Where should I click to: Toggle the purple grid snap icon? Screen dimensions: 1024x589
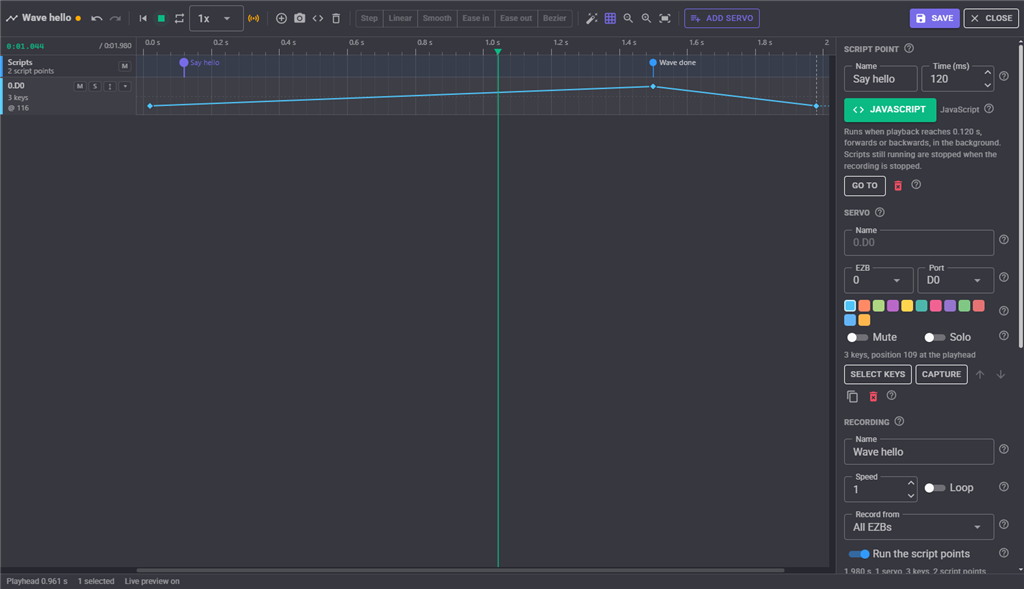[x=610, y=18]
